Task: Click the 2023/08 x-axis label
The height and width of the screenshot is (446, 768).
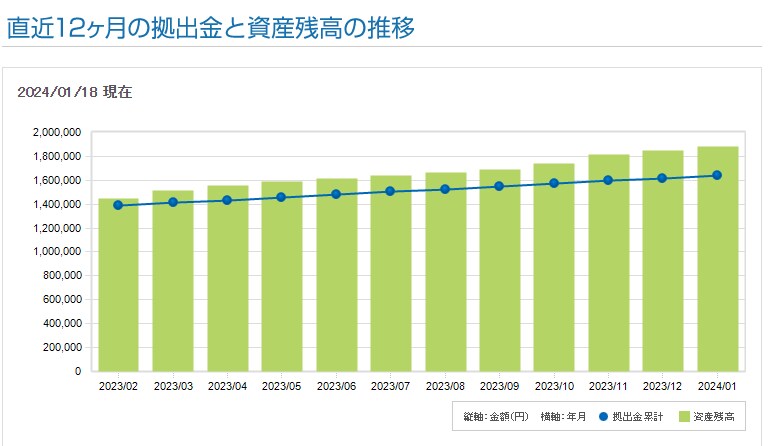Action: point(445,386)
